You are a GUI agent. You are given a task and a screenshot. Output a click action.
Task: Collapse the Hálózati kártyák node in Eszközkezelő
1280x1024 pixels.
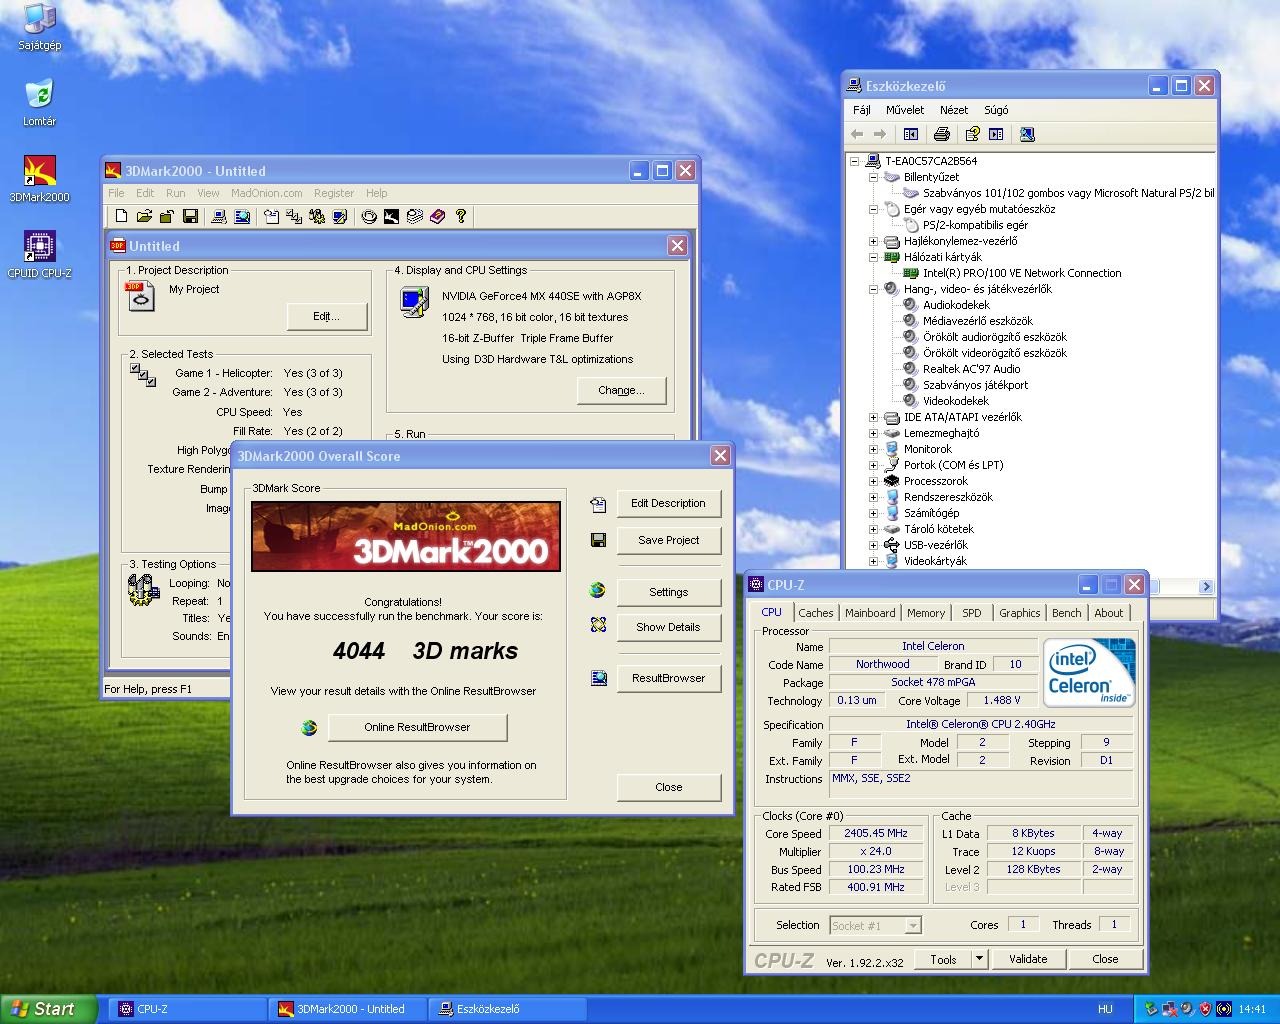(873, 257)
